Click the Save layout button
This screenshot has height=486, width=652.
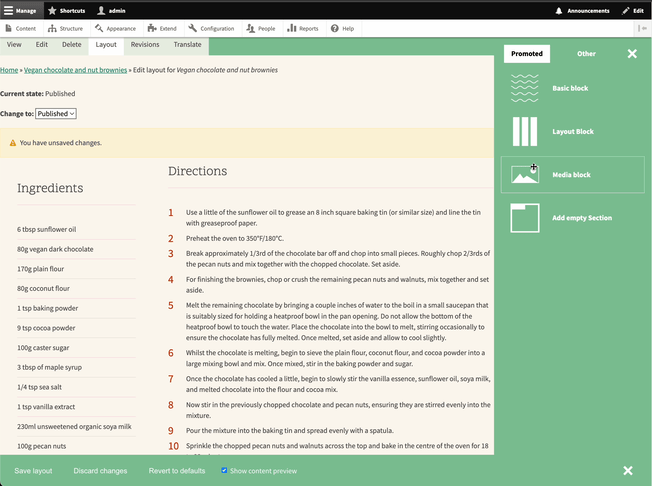(x=33, y=470)
